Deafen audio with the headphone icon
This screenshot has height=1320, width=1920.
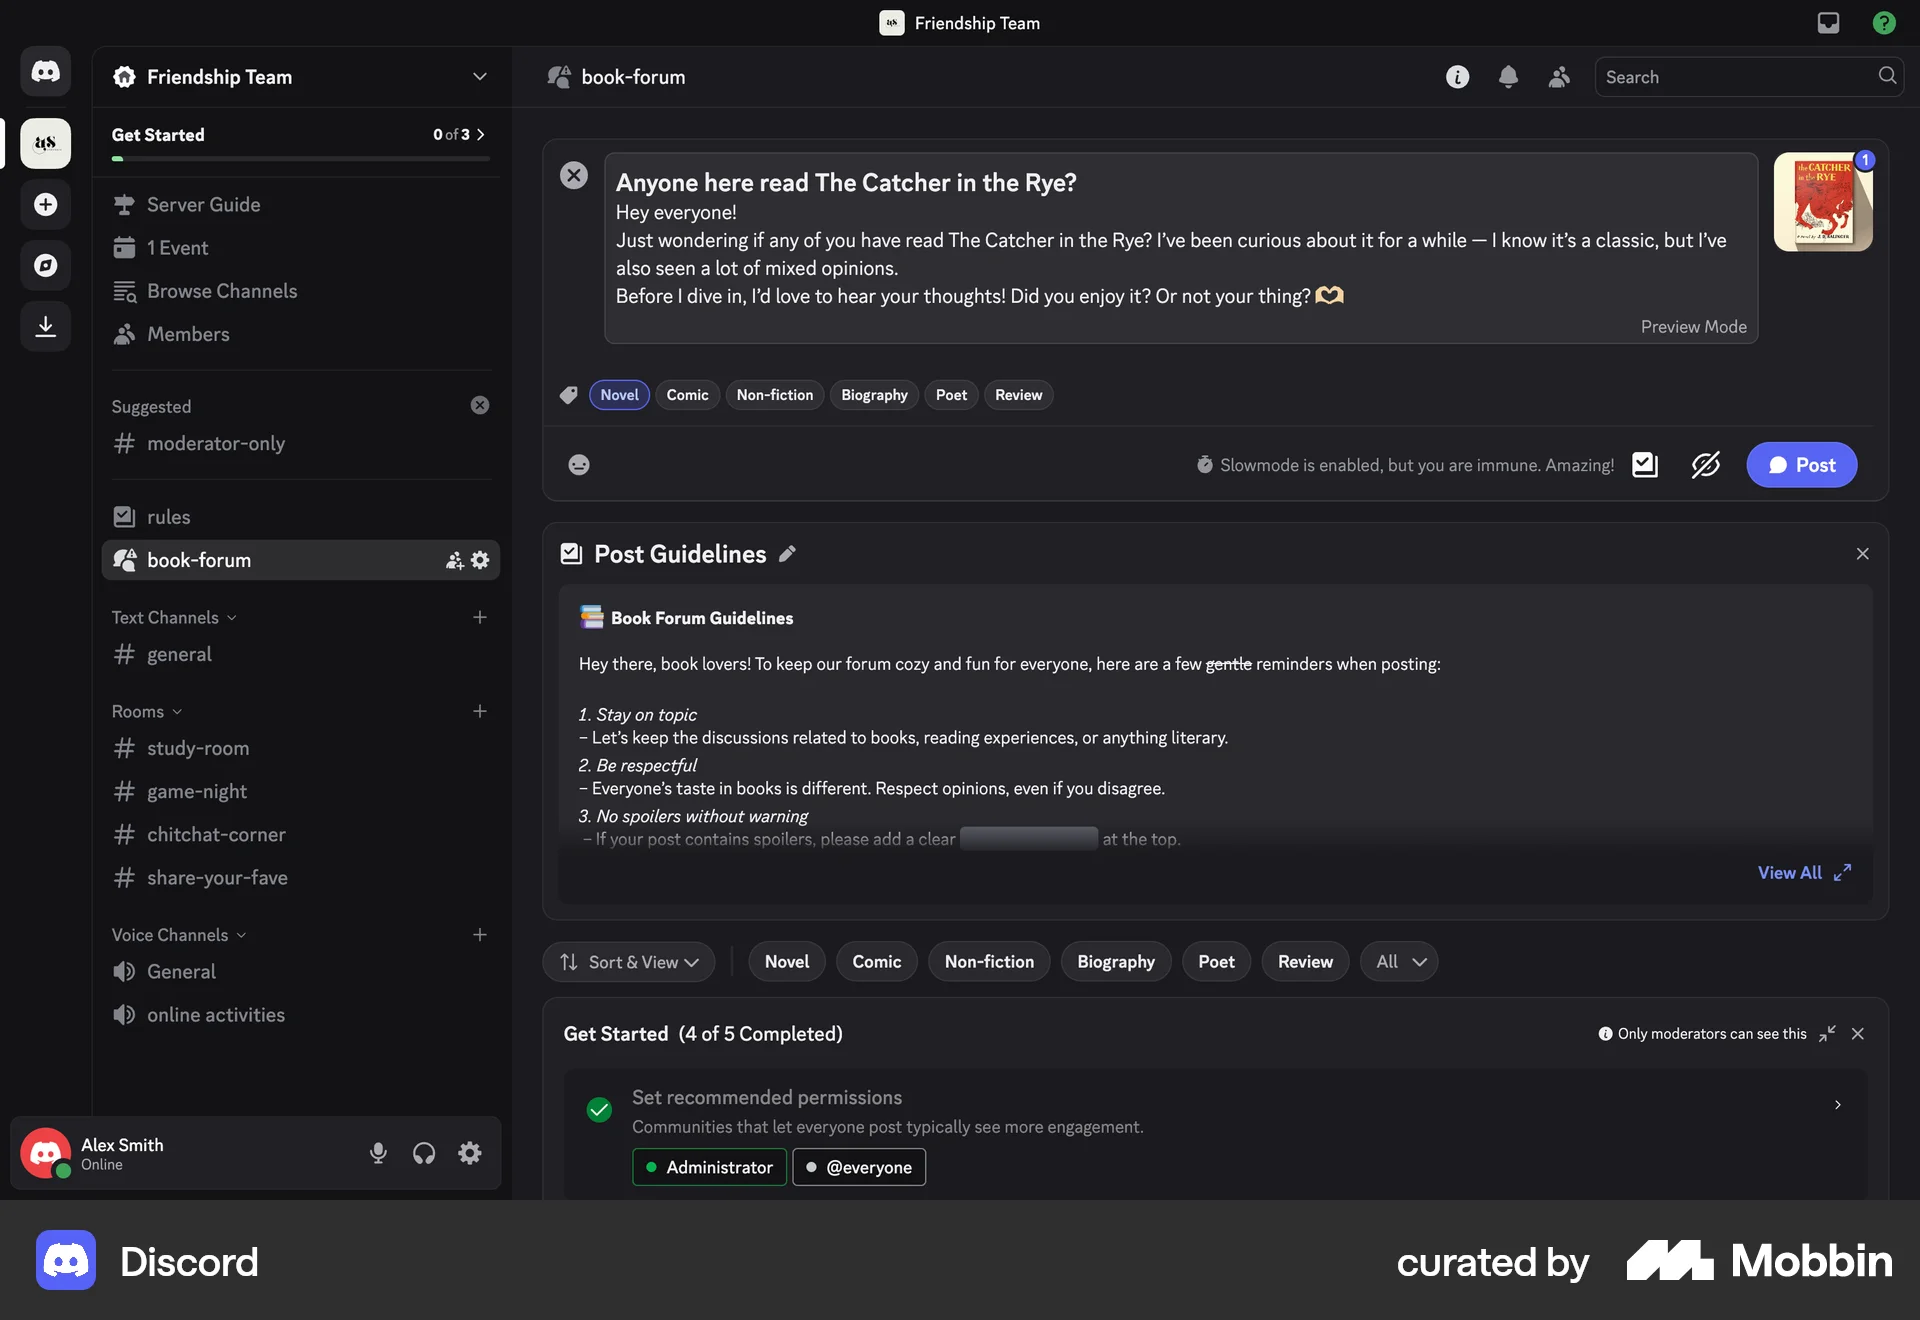pos(423,1153)
